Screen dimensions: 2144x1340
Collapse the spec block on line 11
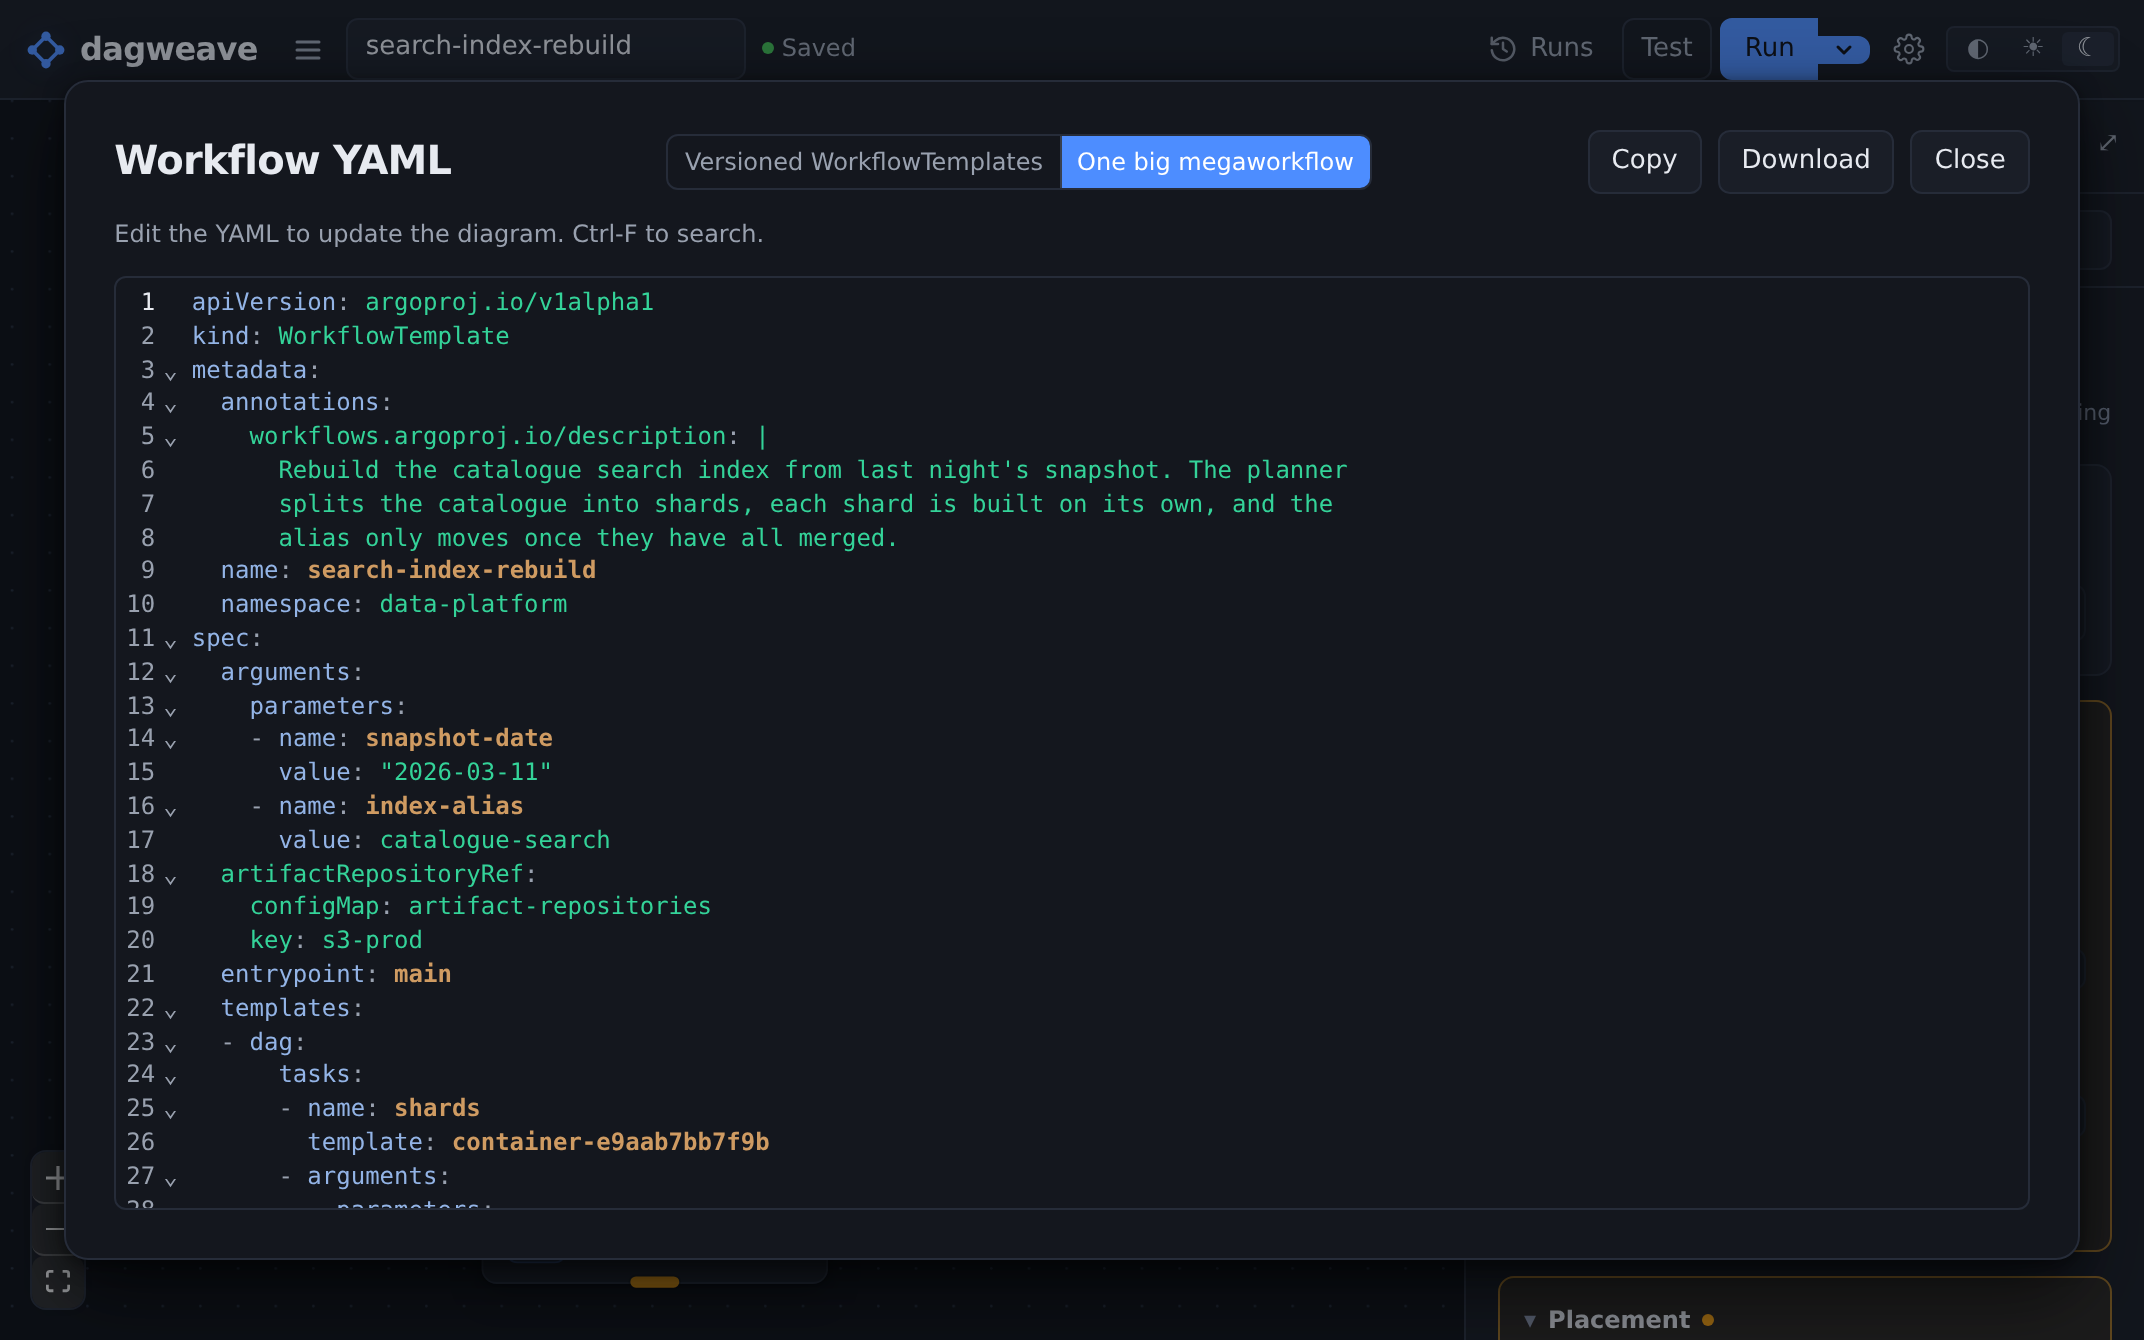[x=171, y=642]
